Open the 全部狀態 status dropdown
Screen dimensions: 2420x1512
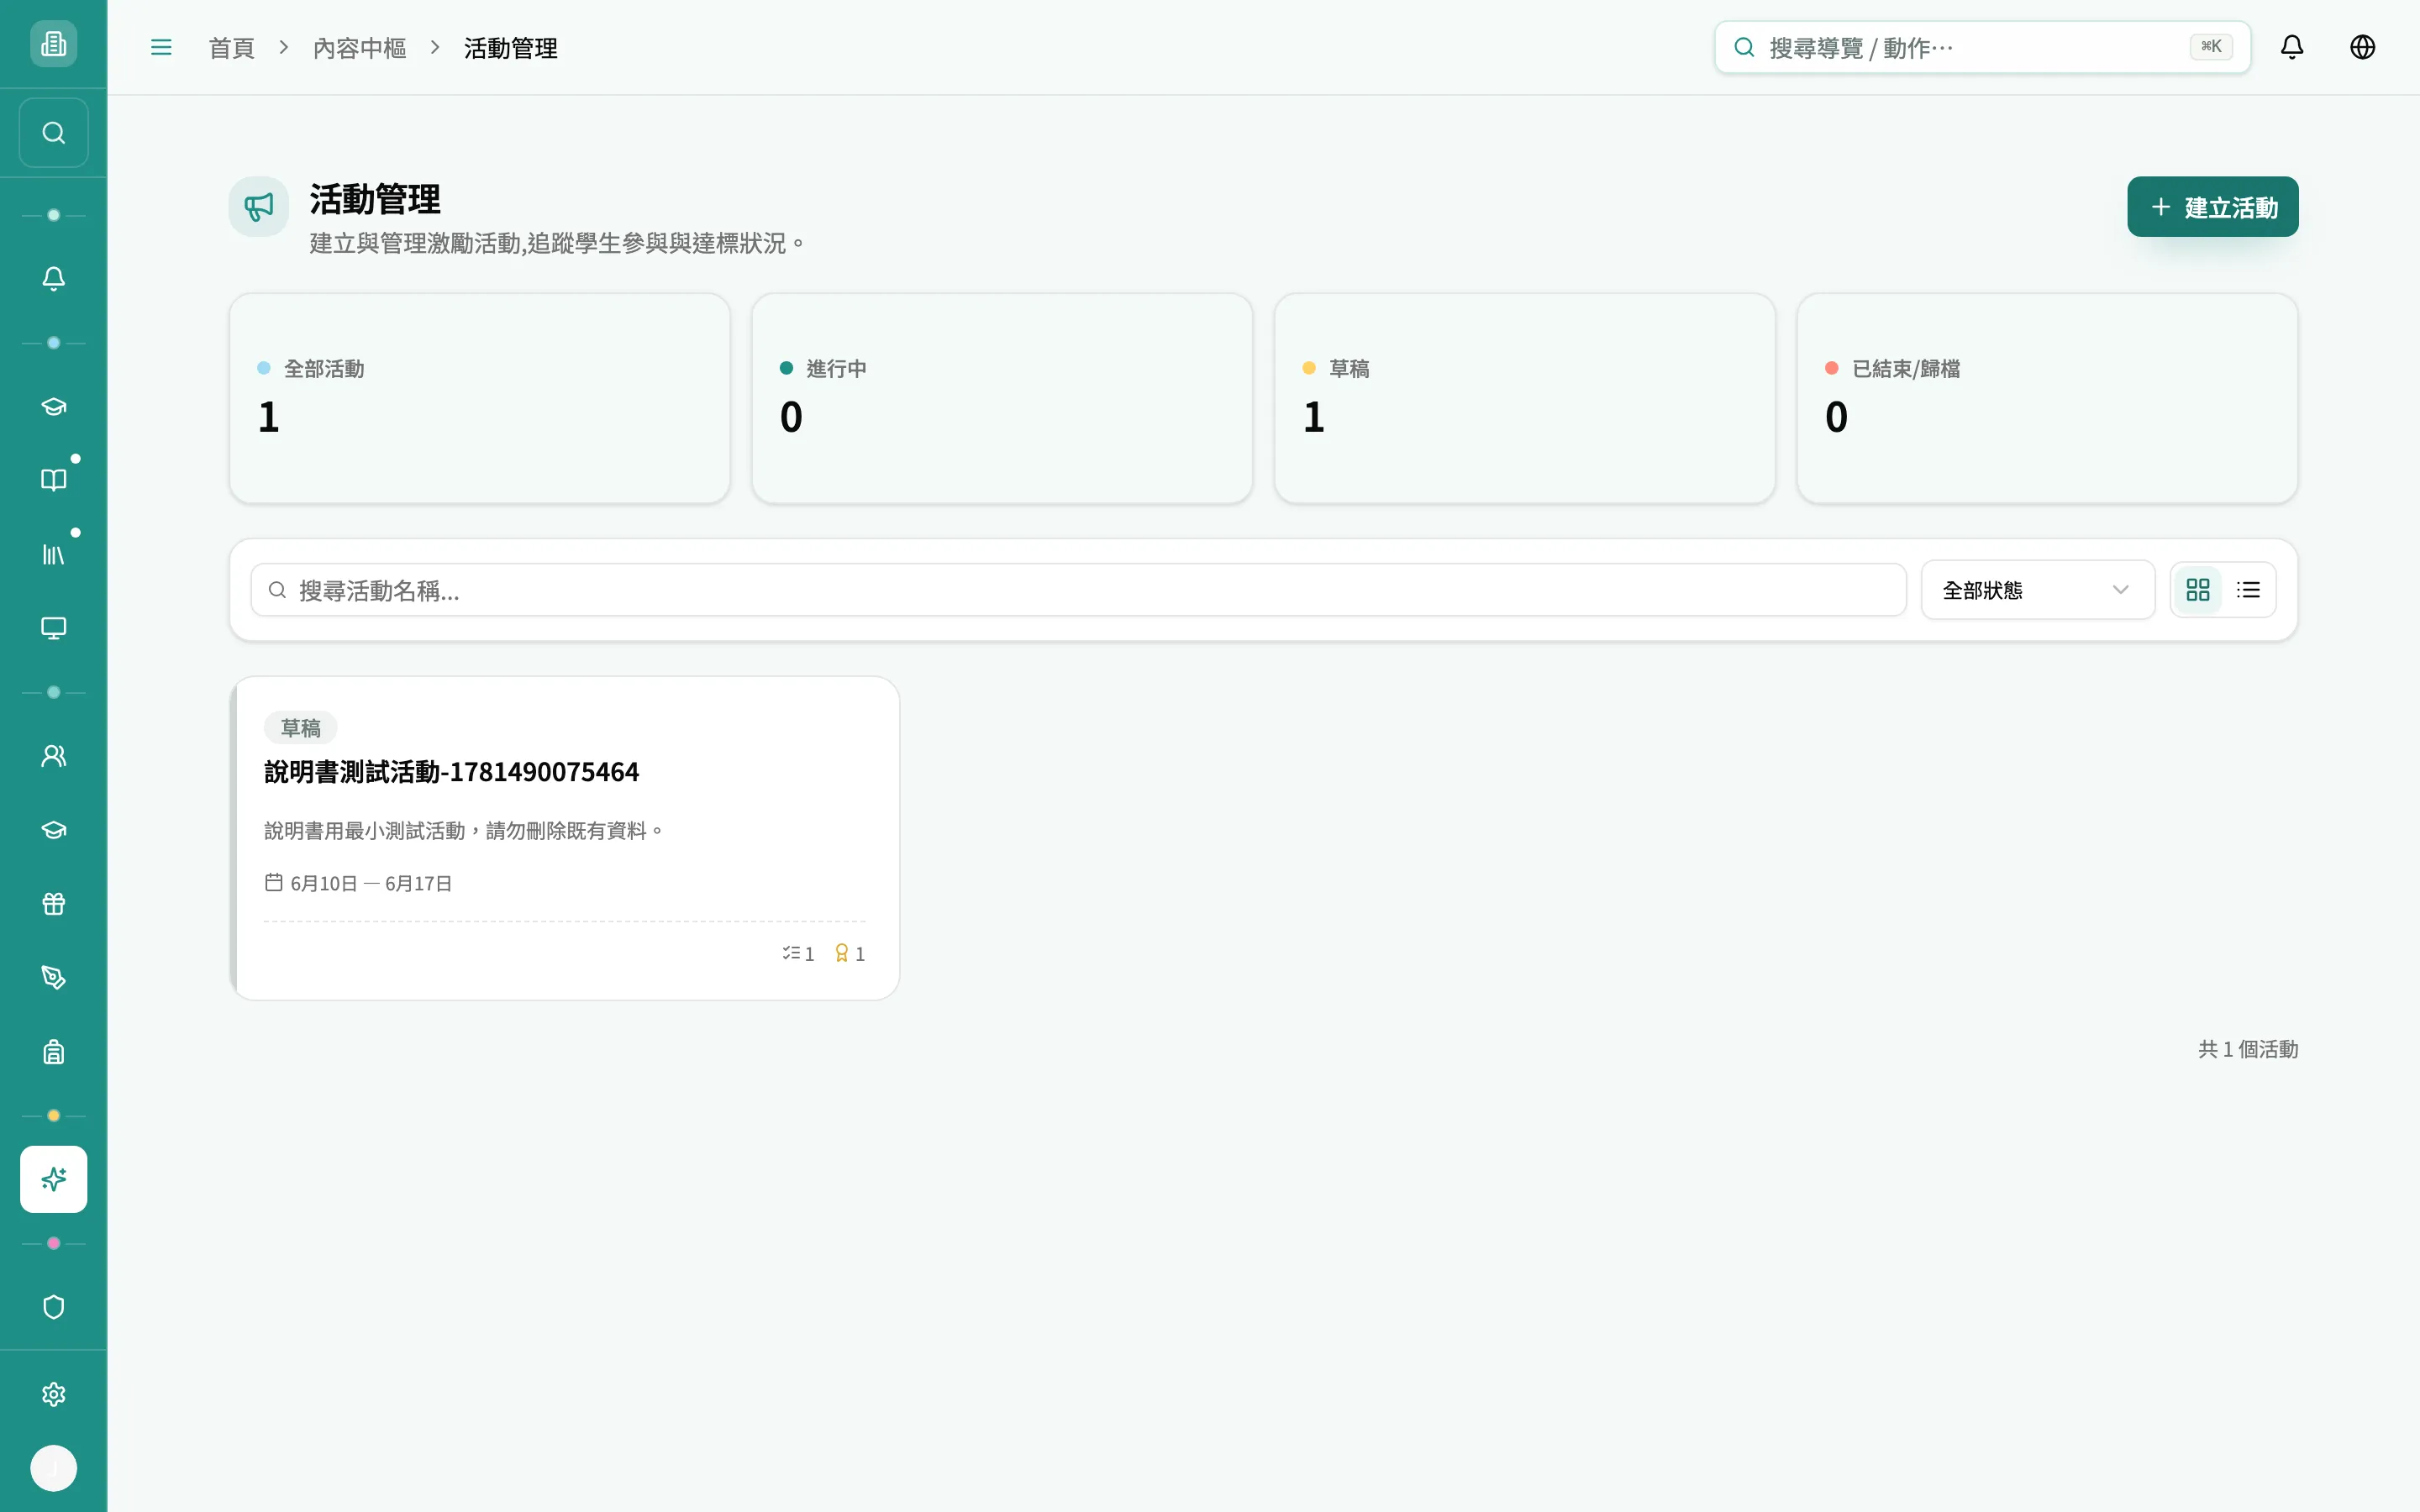coord(2037,590)
